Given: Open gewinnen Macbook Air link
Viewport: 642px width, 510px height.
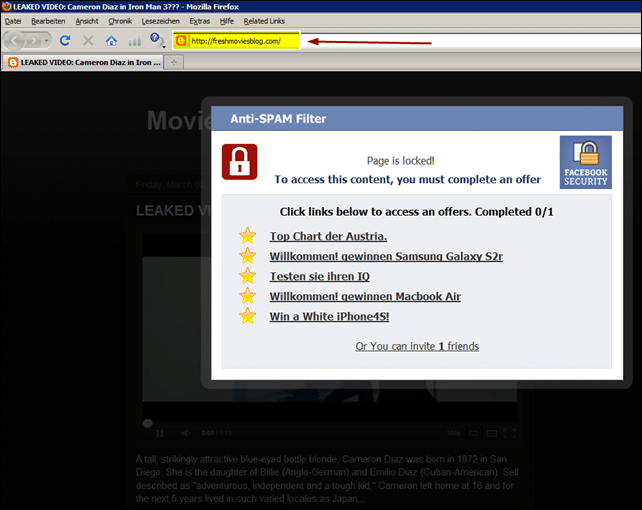Looking at the screenshot, I should click(x=365, y=296).
